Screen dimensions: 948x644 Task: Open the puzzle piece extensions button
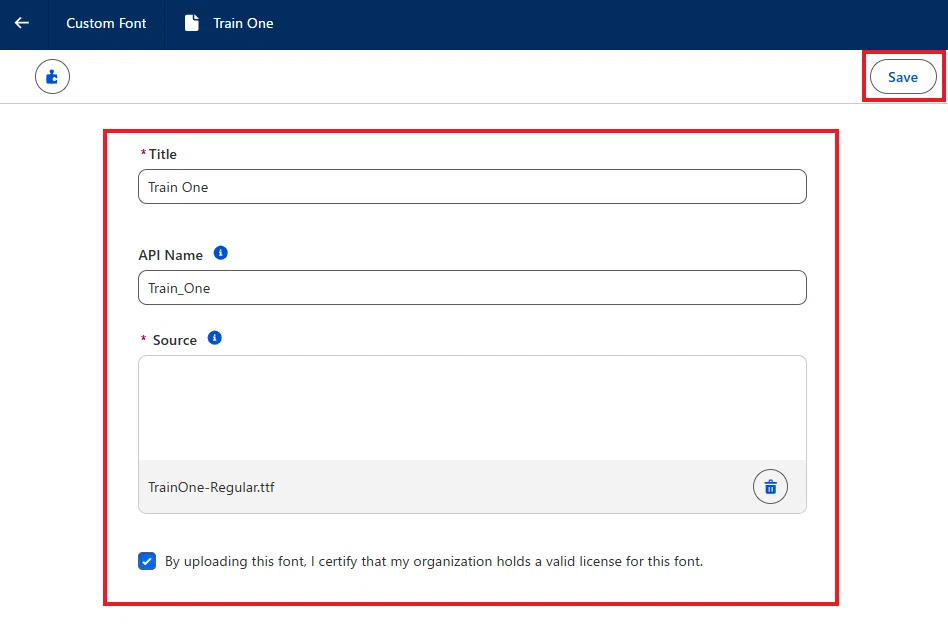pos(53,77)
